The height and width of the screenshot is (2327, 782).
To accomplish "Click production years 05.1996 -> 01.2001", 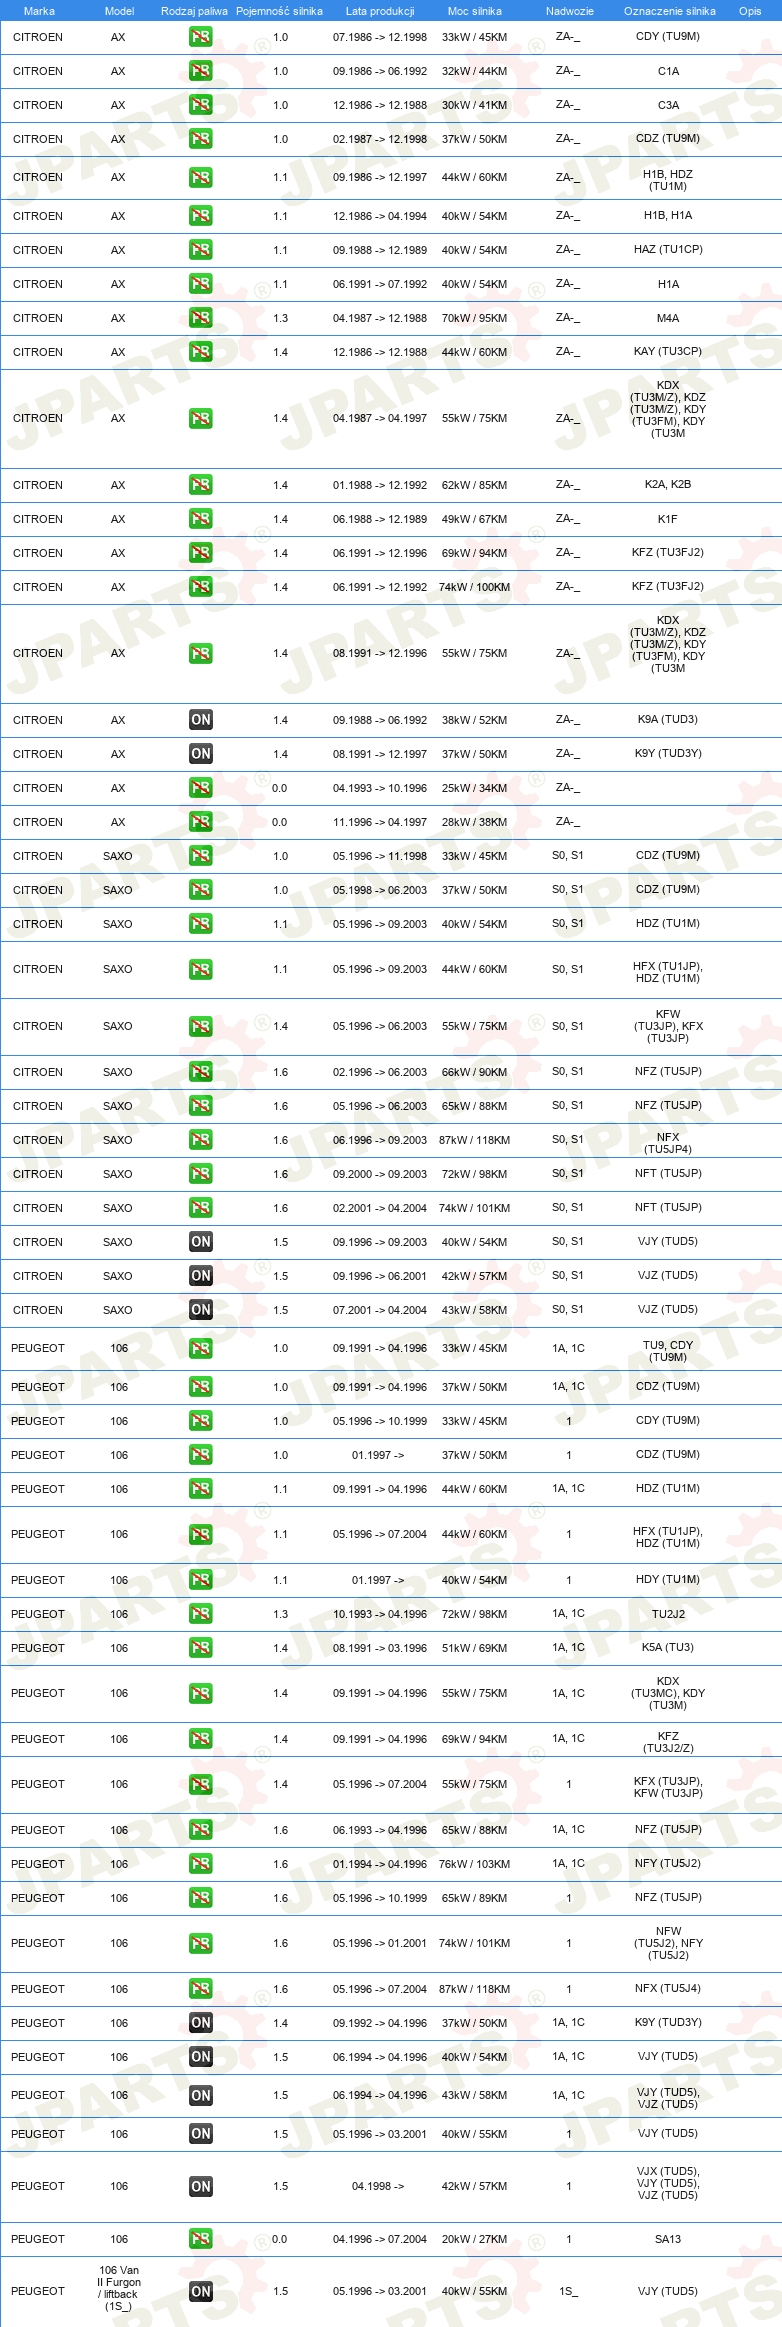I will coord(380,1944).
